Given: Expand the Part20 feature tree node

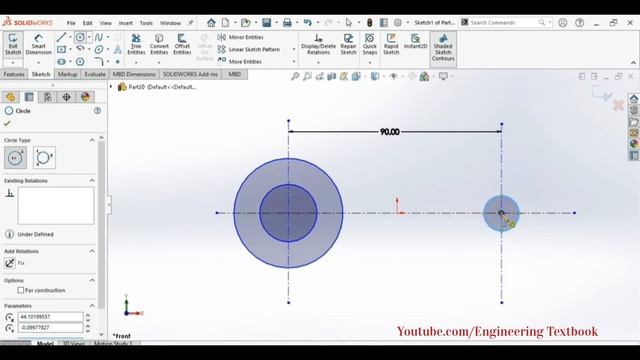Looking at the screenshot, I should (x=111, y=87).
